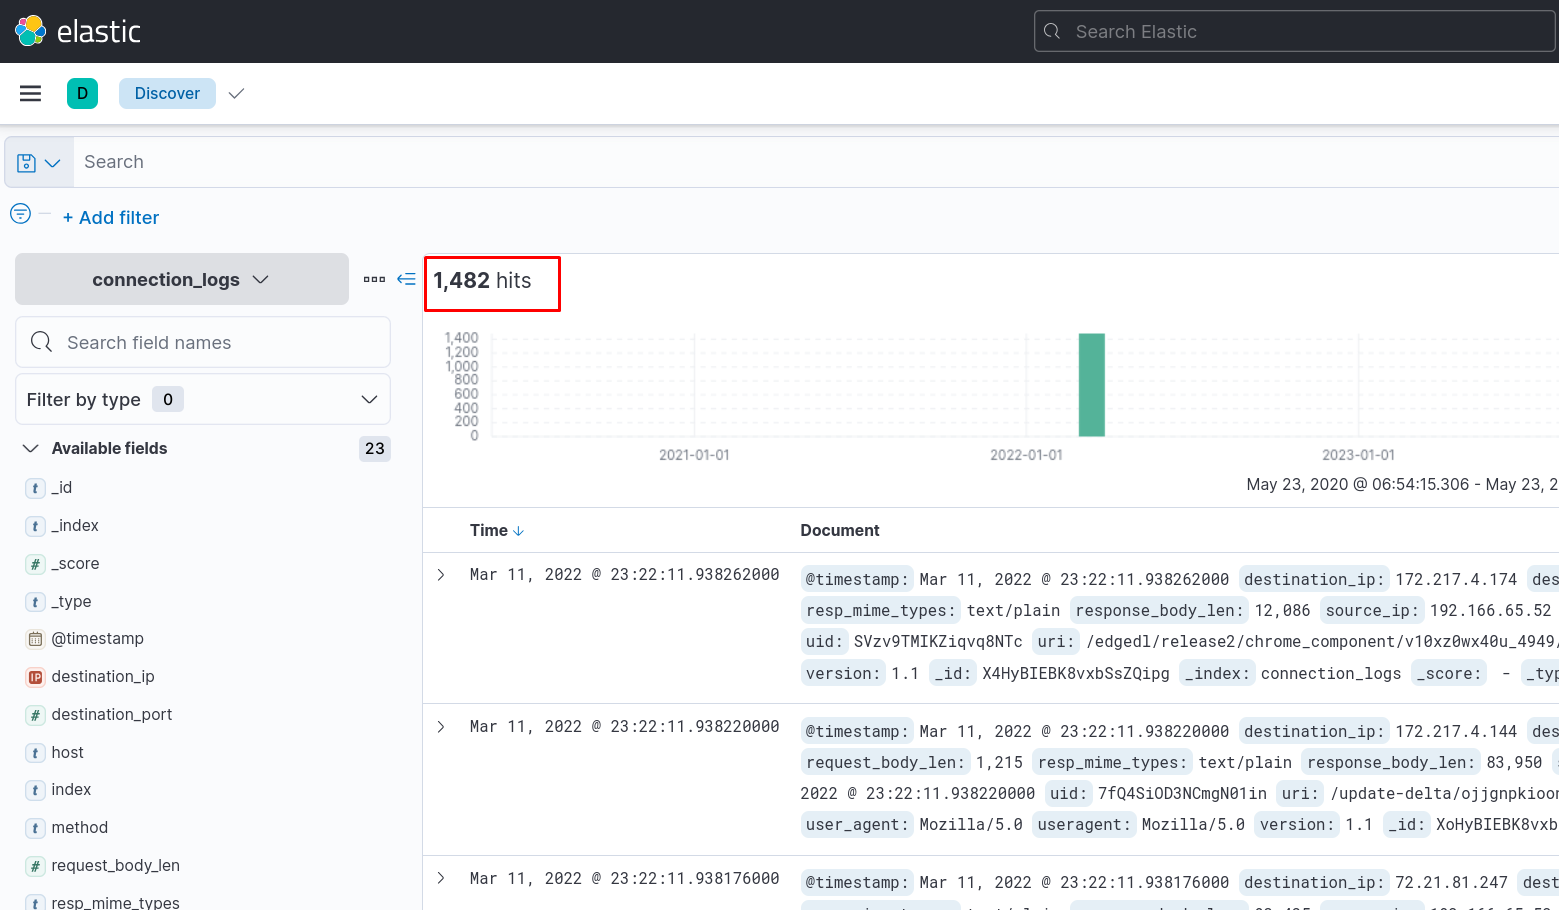Select the host field

pos(67,752)
